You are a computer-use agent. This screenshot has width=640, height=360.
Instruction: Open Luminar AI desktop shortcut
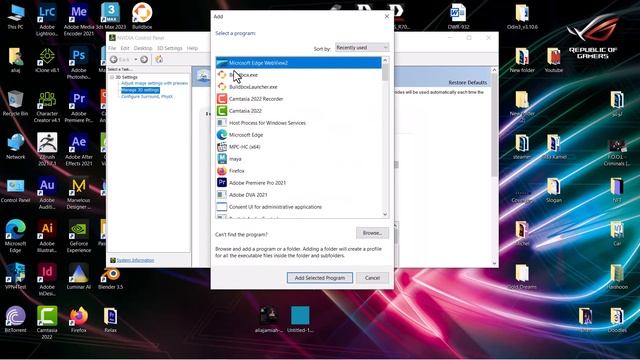79,277
